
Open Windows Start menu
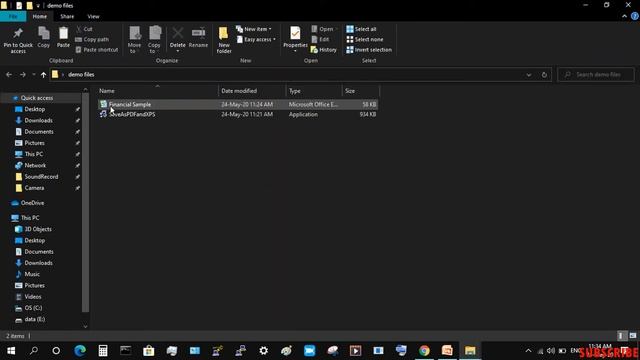(11, 351)
